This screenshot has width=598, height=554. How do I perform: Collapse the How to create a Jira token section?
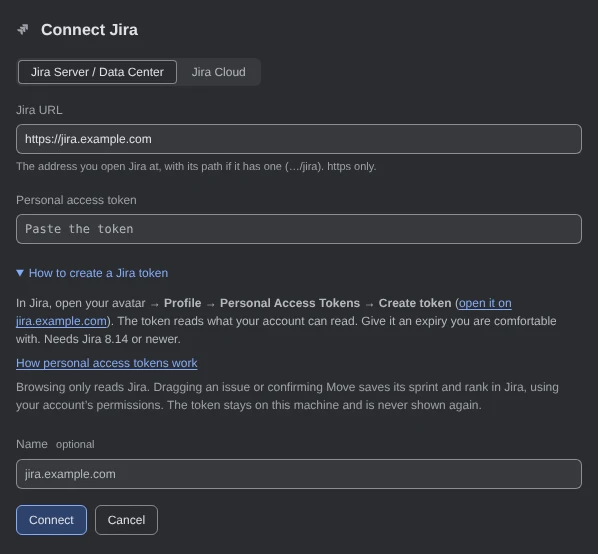point(92,273)
